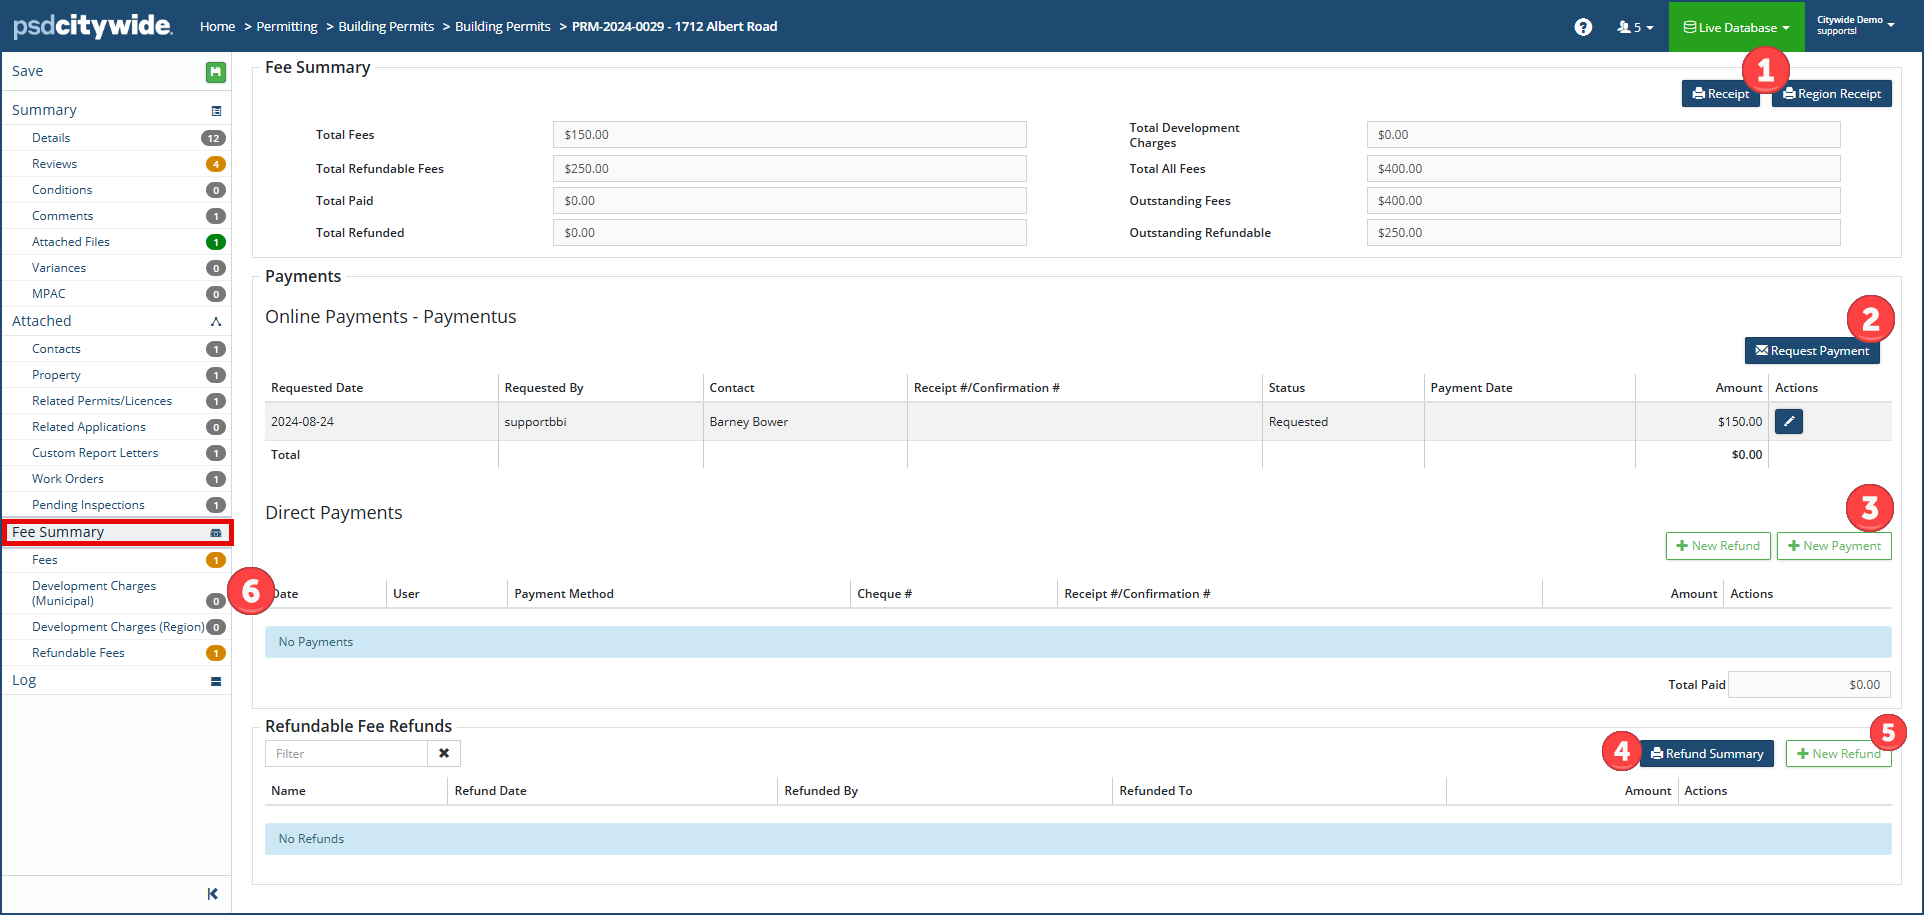Click the Log section icon
The height and width of the screenshot is (915, 1924).
pyautogui.click(x=216, y=682)
